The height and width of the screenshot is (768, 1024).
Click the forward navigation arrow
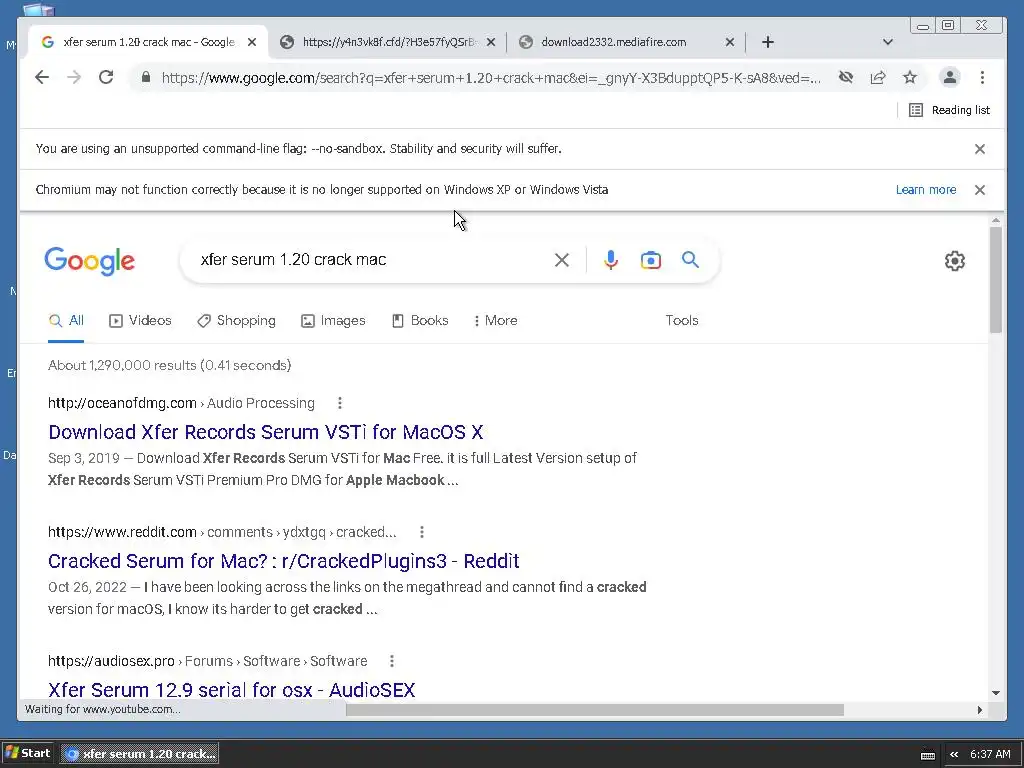(x=74, y=78)
